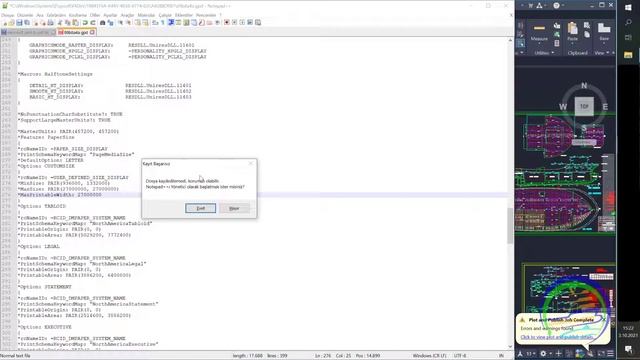Click the Save icon in Notepad++ toolbar

point(19,22)
